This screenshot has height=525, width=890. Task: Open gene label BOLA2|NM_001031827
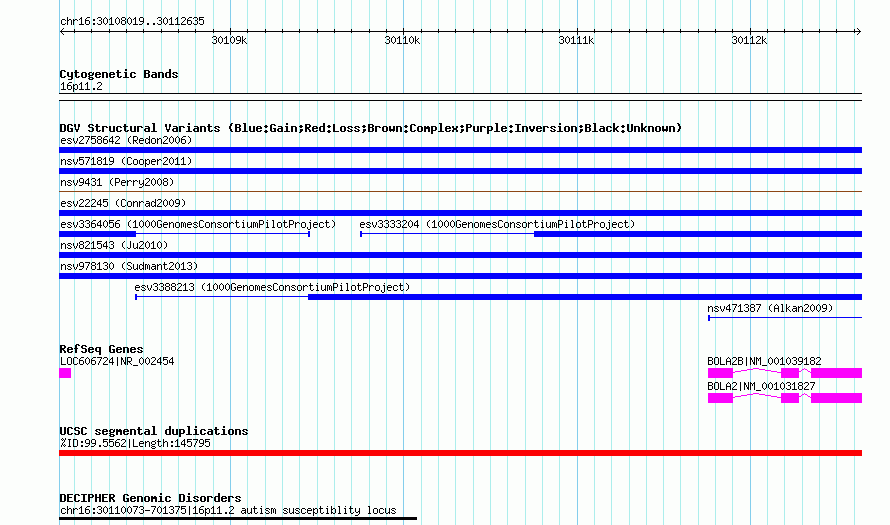click(x=761, y=387)
